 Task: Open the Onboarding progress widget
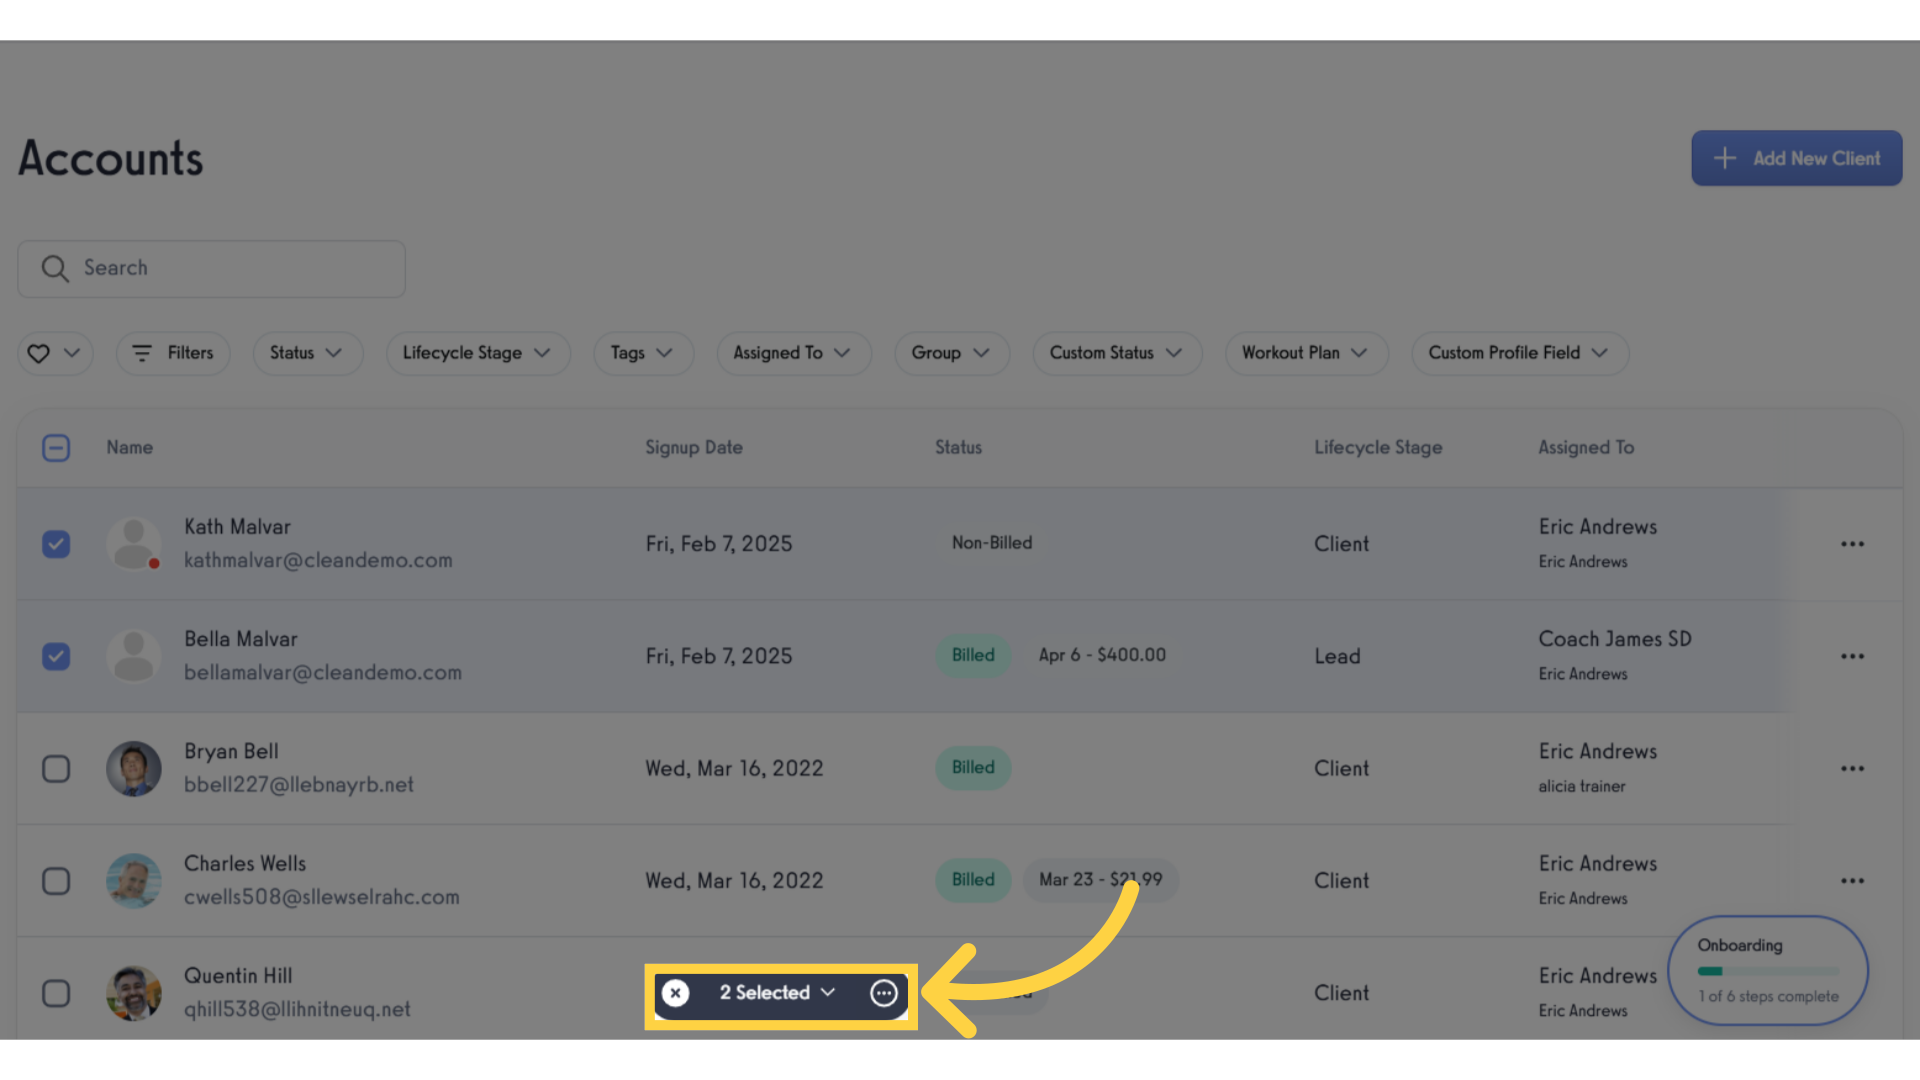1768,970
